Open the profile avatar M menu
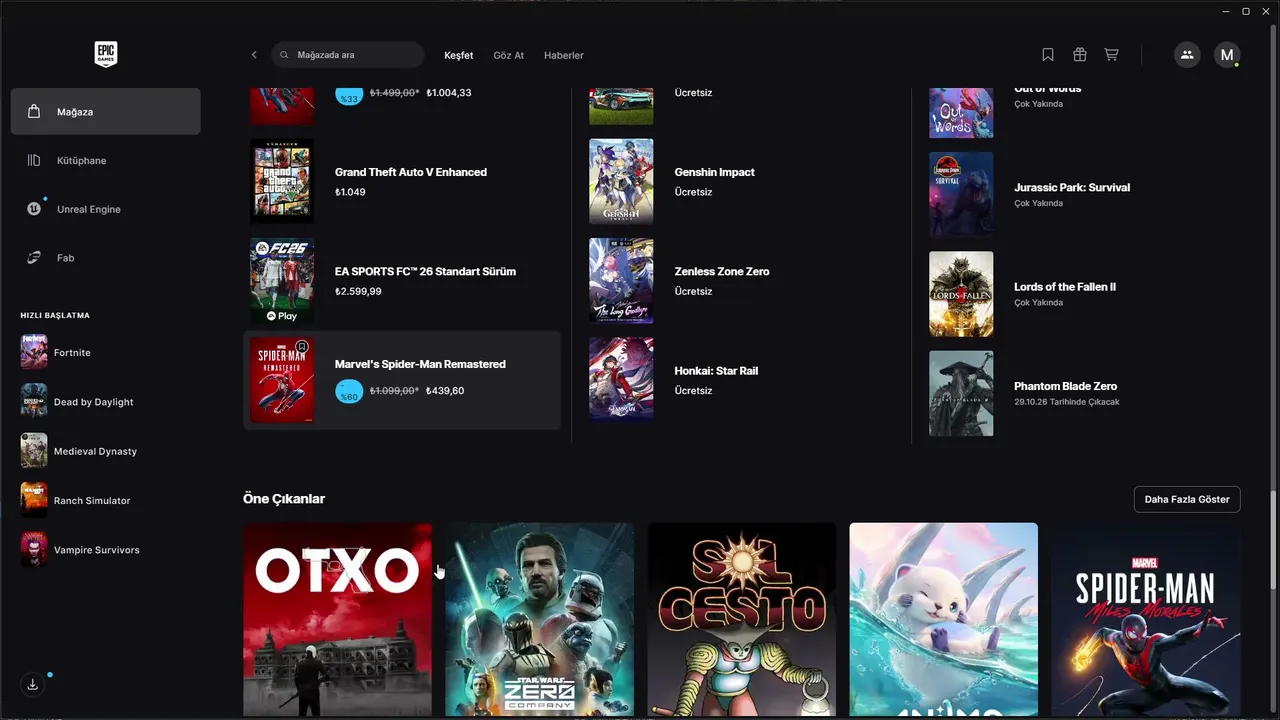The height and width of the screenshot is (720, 1280). point(1227,55)
